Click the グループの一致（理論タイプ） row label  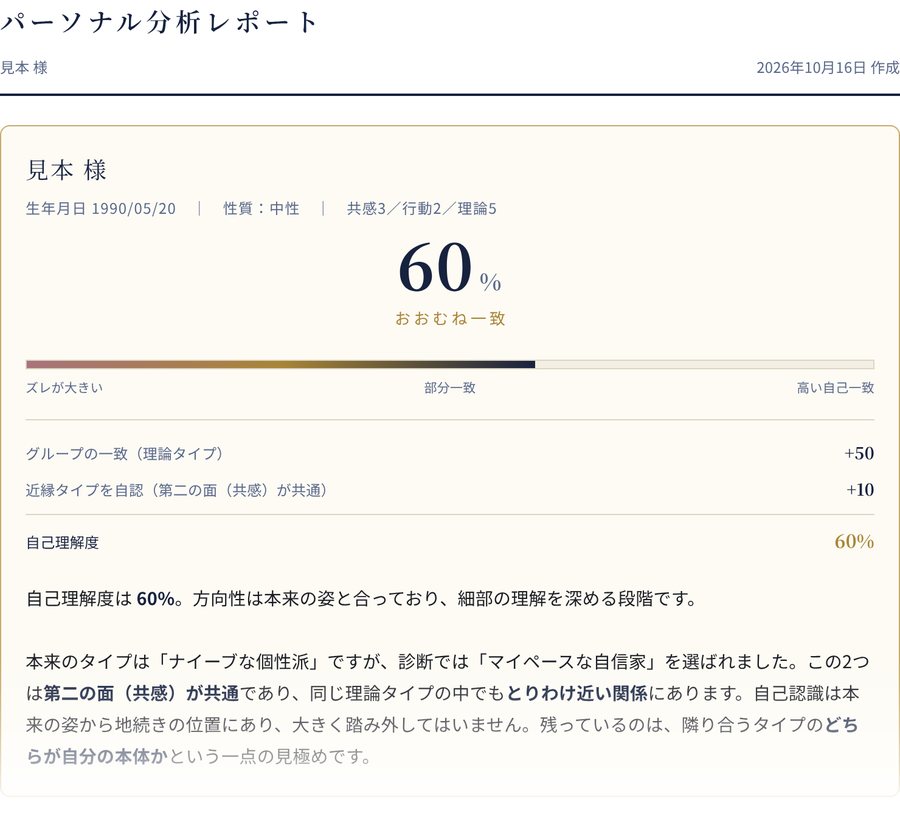point(125,453)
